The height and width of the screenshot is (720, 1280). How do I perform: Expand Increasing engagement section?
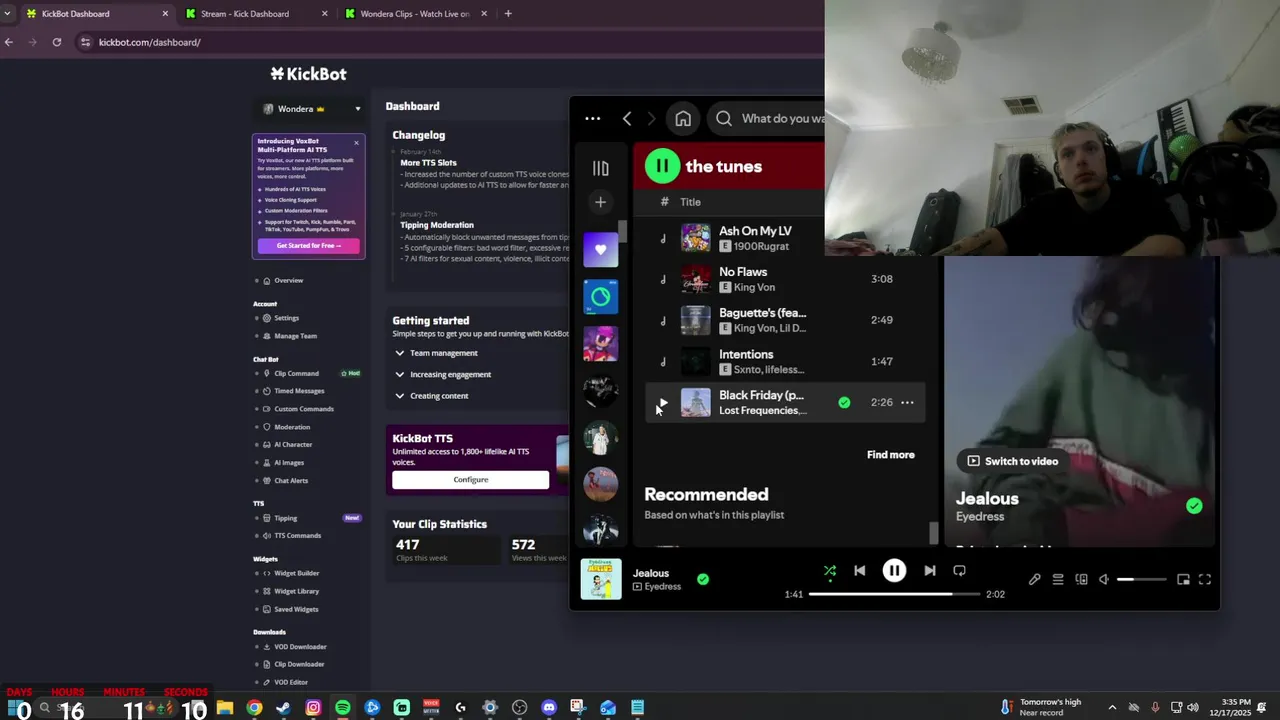point(443,374)
